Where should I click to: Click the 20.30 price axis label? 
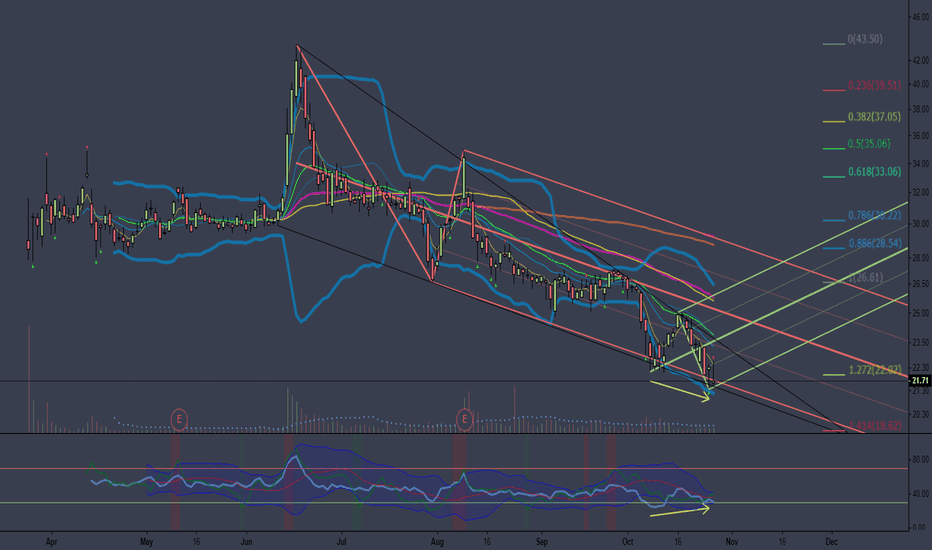click(920, 414)
